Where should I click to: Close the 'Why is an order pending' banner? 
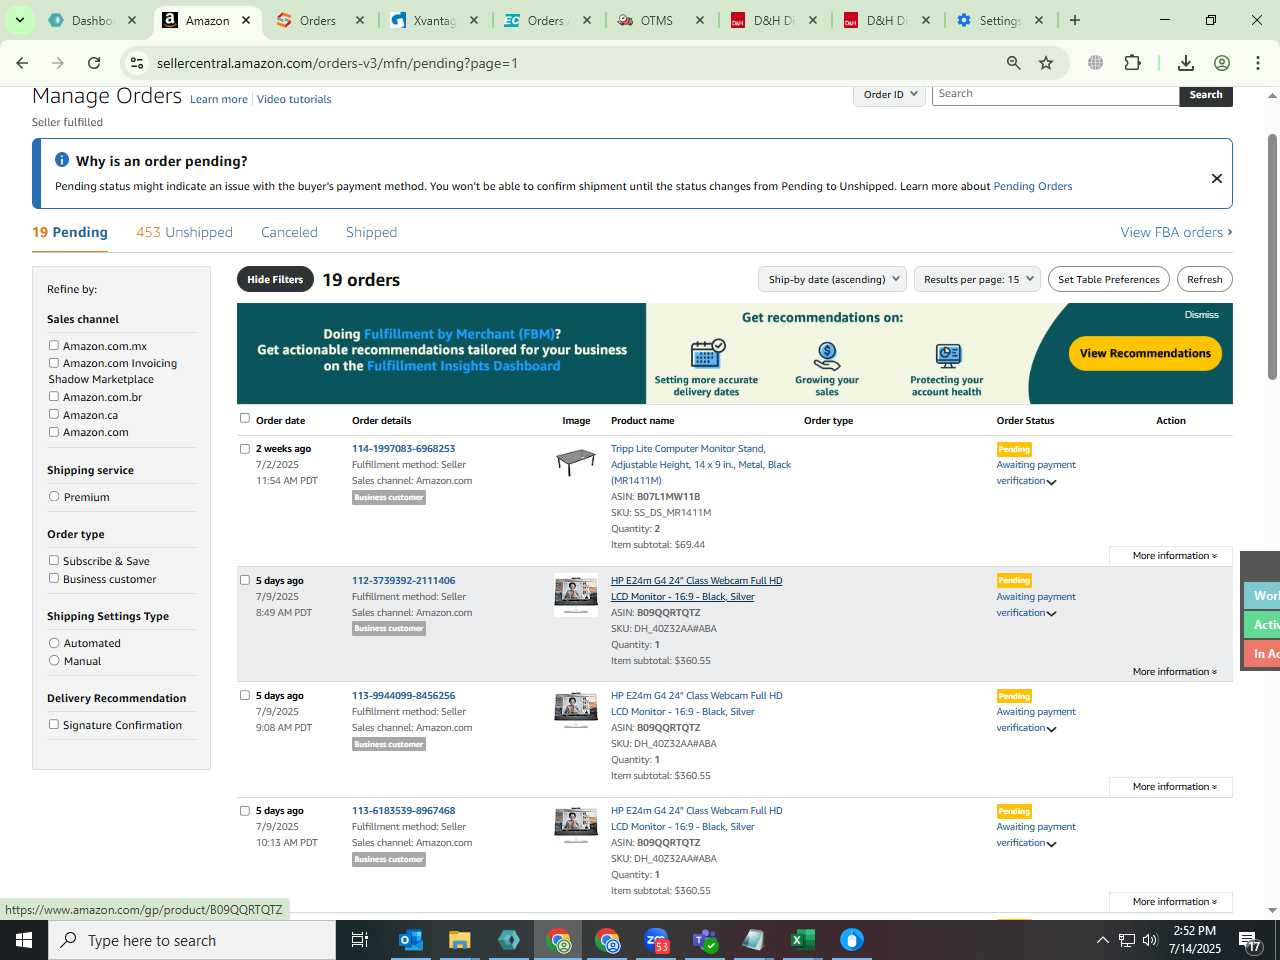[x=1217, y=178]
